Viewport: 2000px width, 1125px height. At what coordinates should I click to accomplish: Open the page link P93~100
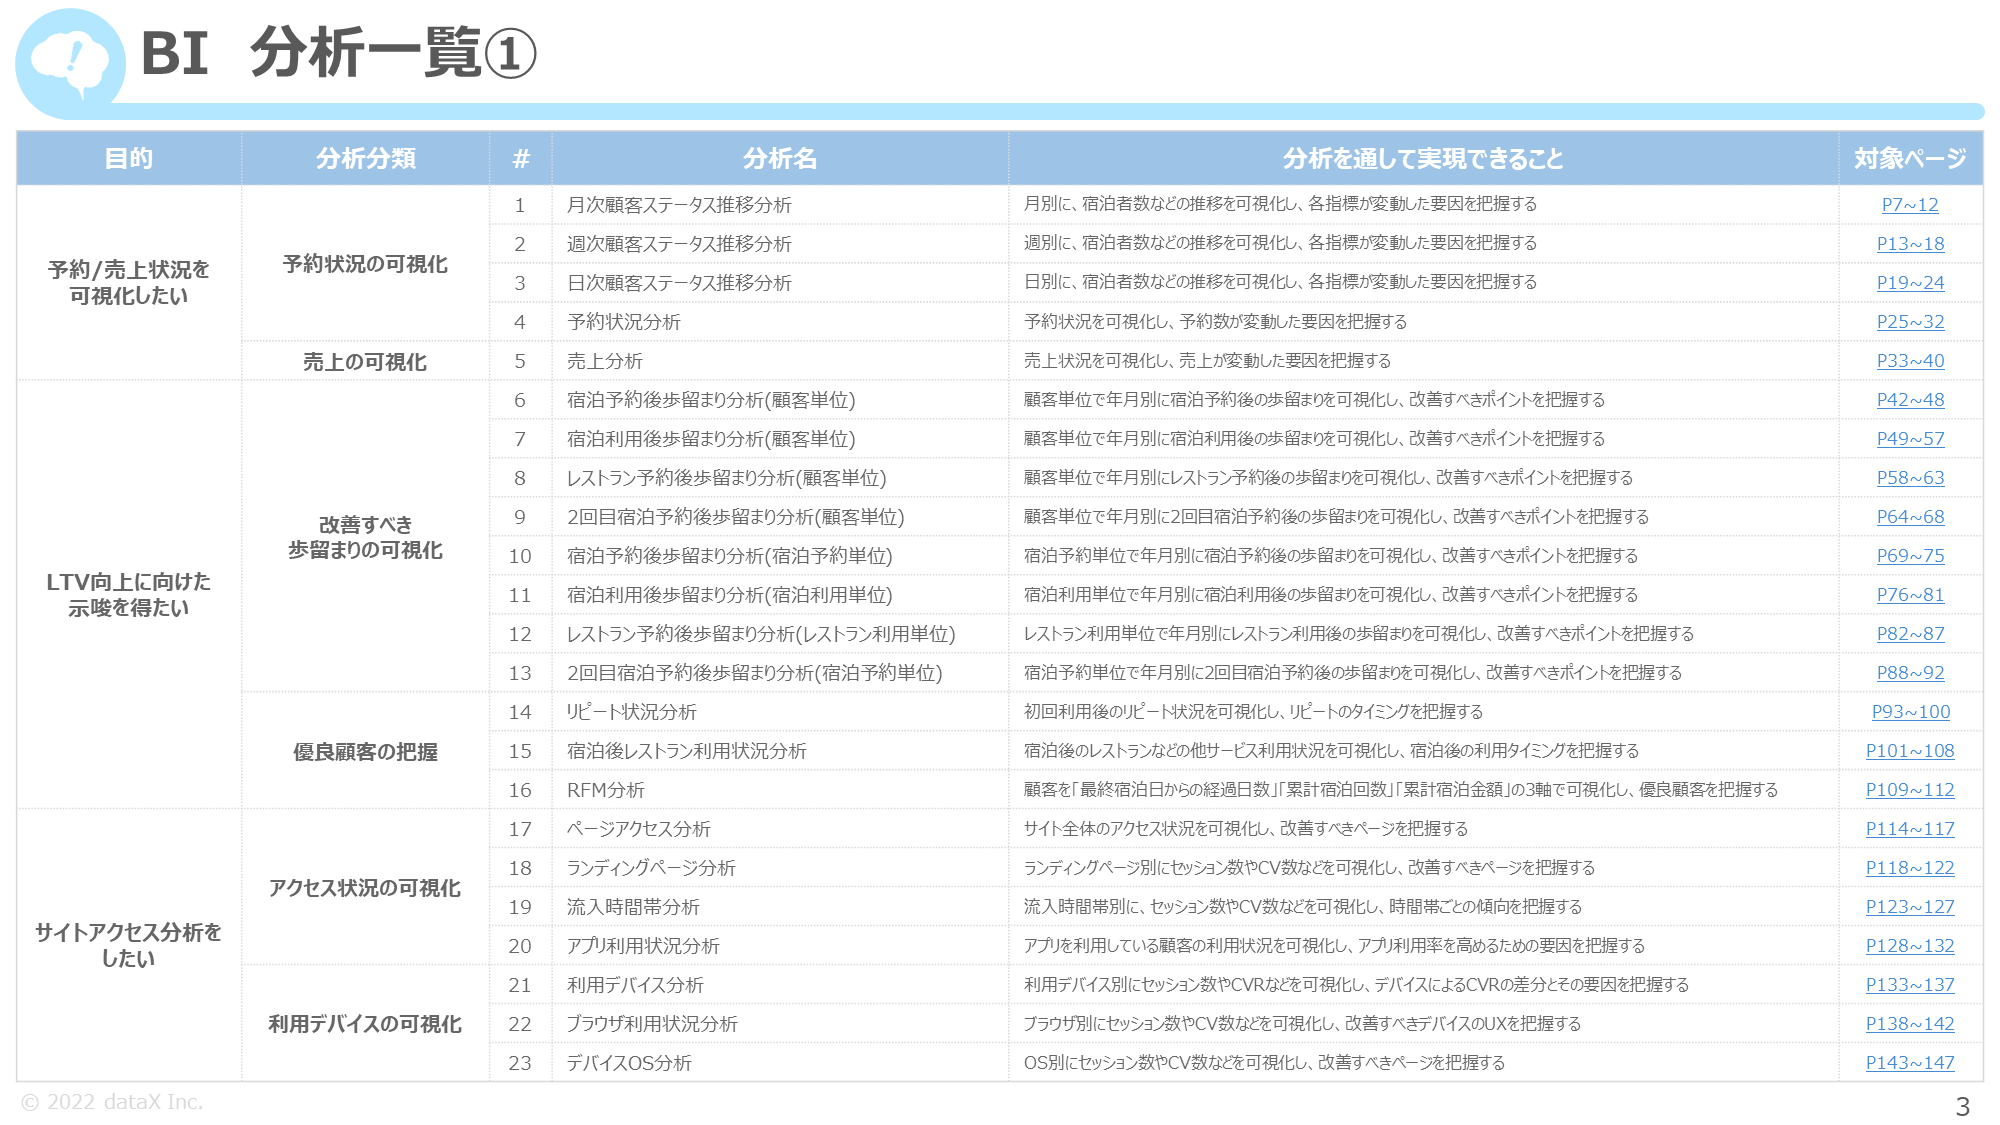pyautogui.click(x=1910, y=712)
